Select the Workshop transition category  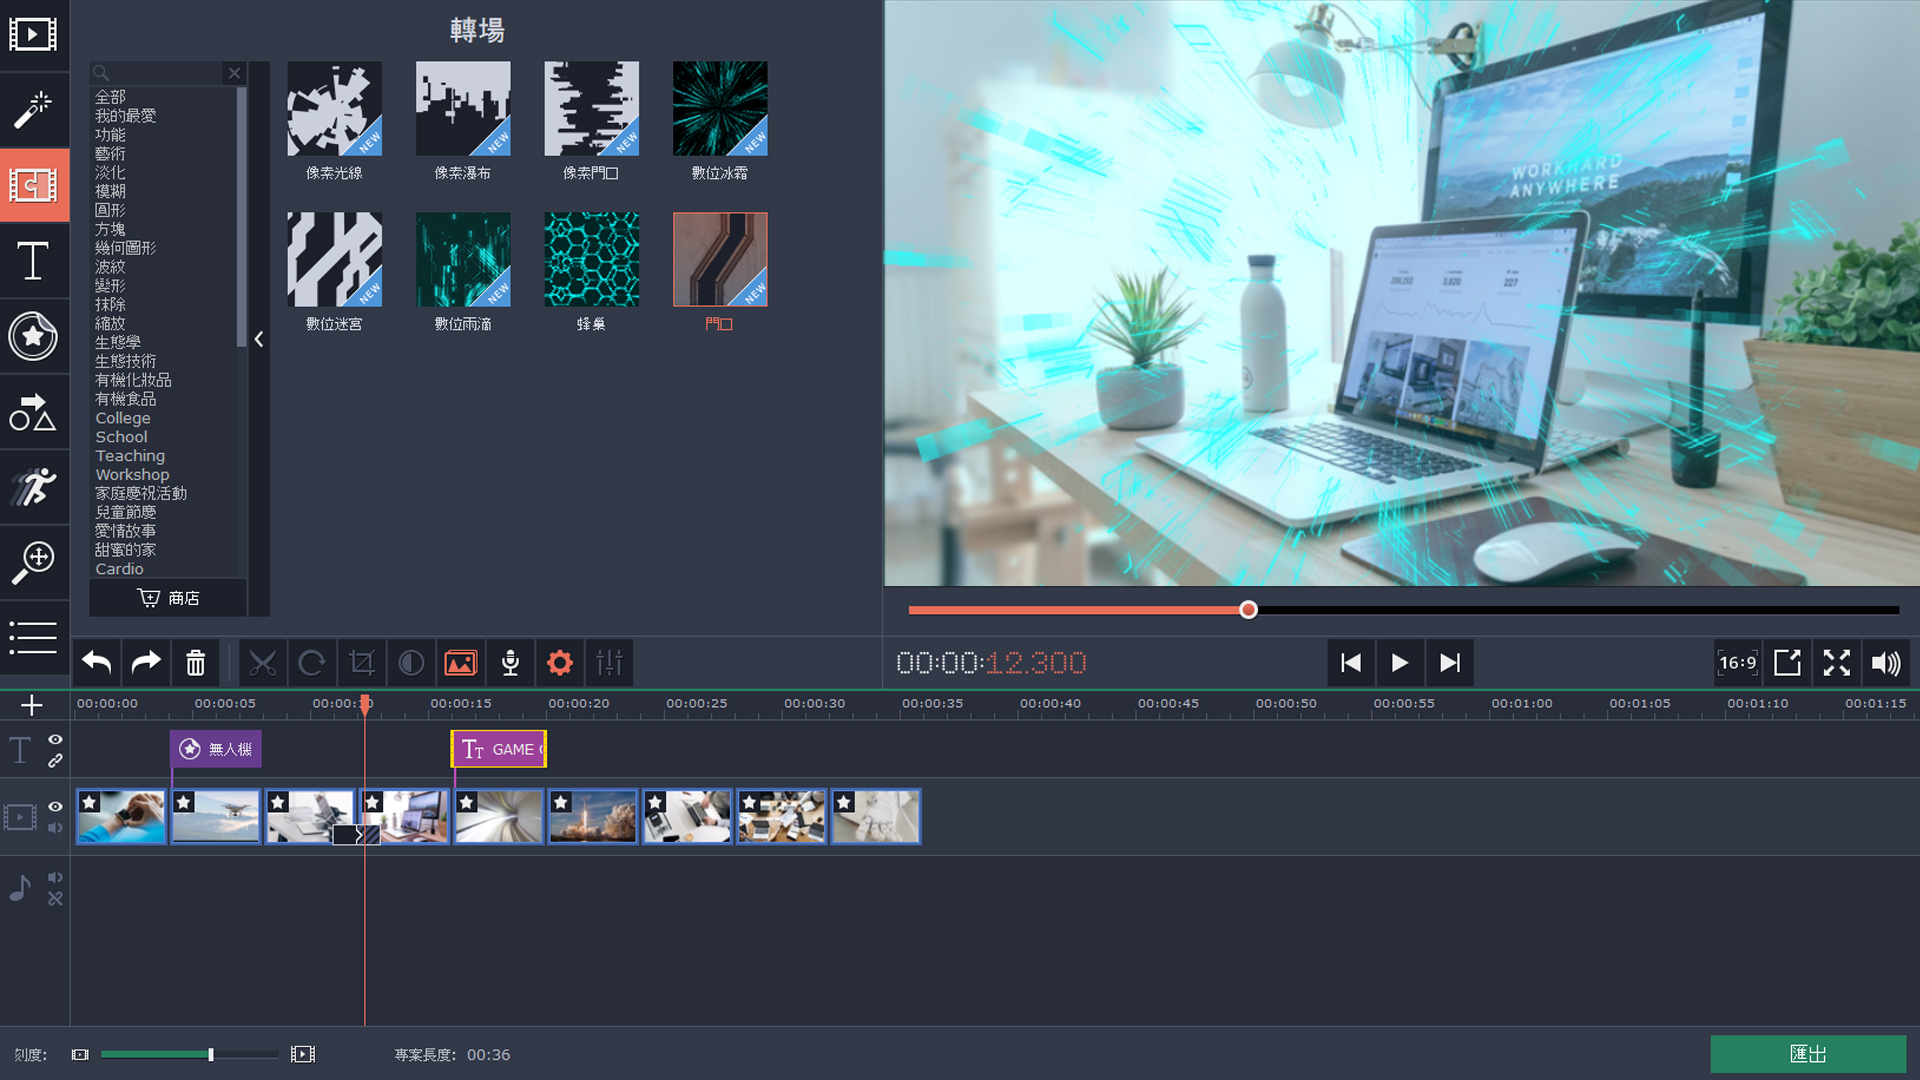132,475
